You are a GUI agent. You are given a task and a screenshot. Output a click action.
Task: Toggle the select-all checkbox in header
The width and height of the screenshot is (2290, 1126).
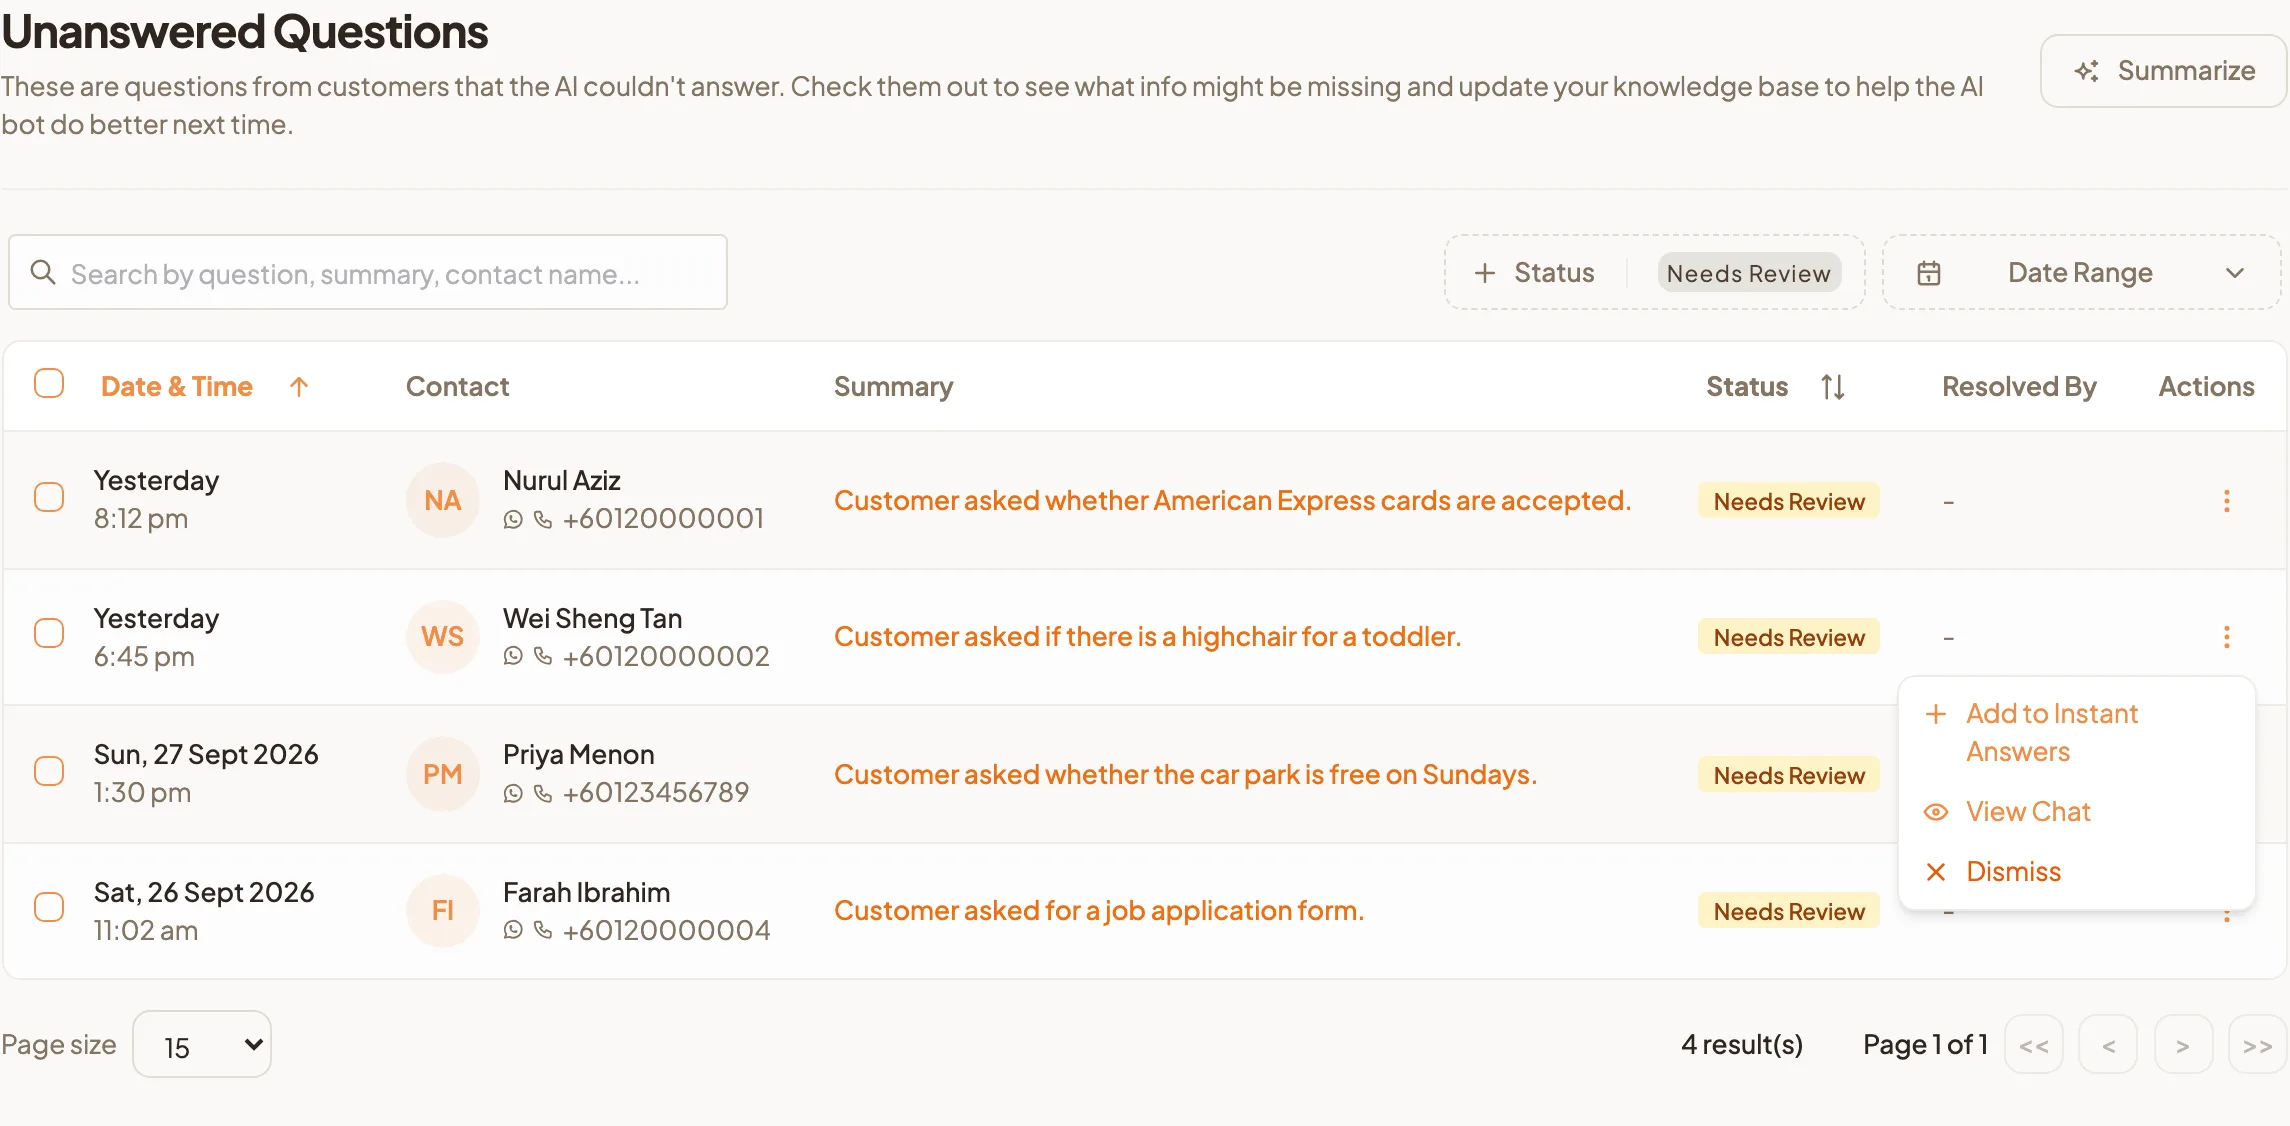coord(49,384)
